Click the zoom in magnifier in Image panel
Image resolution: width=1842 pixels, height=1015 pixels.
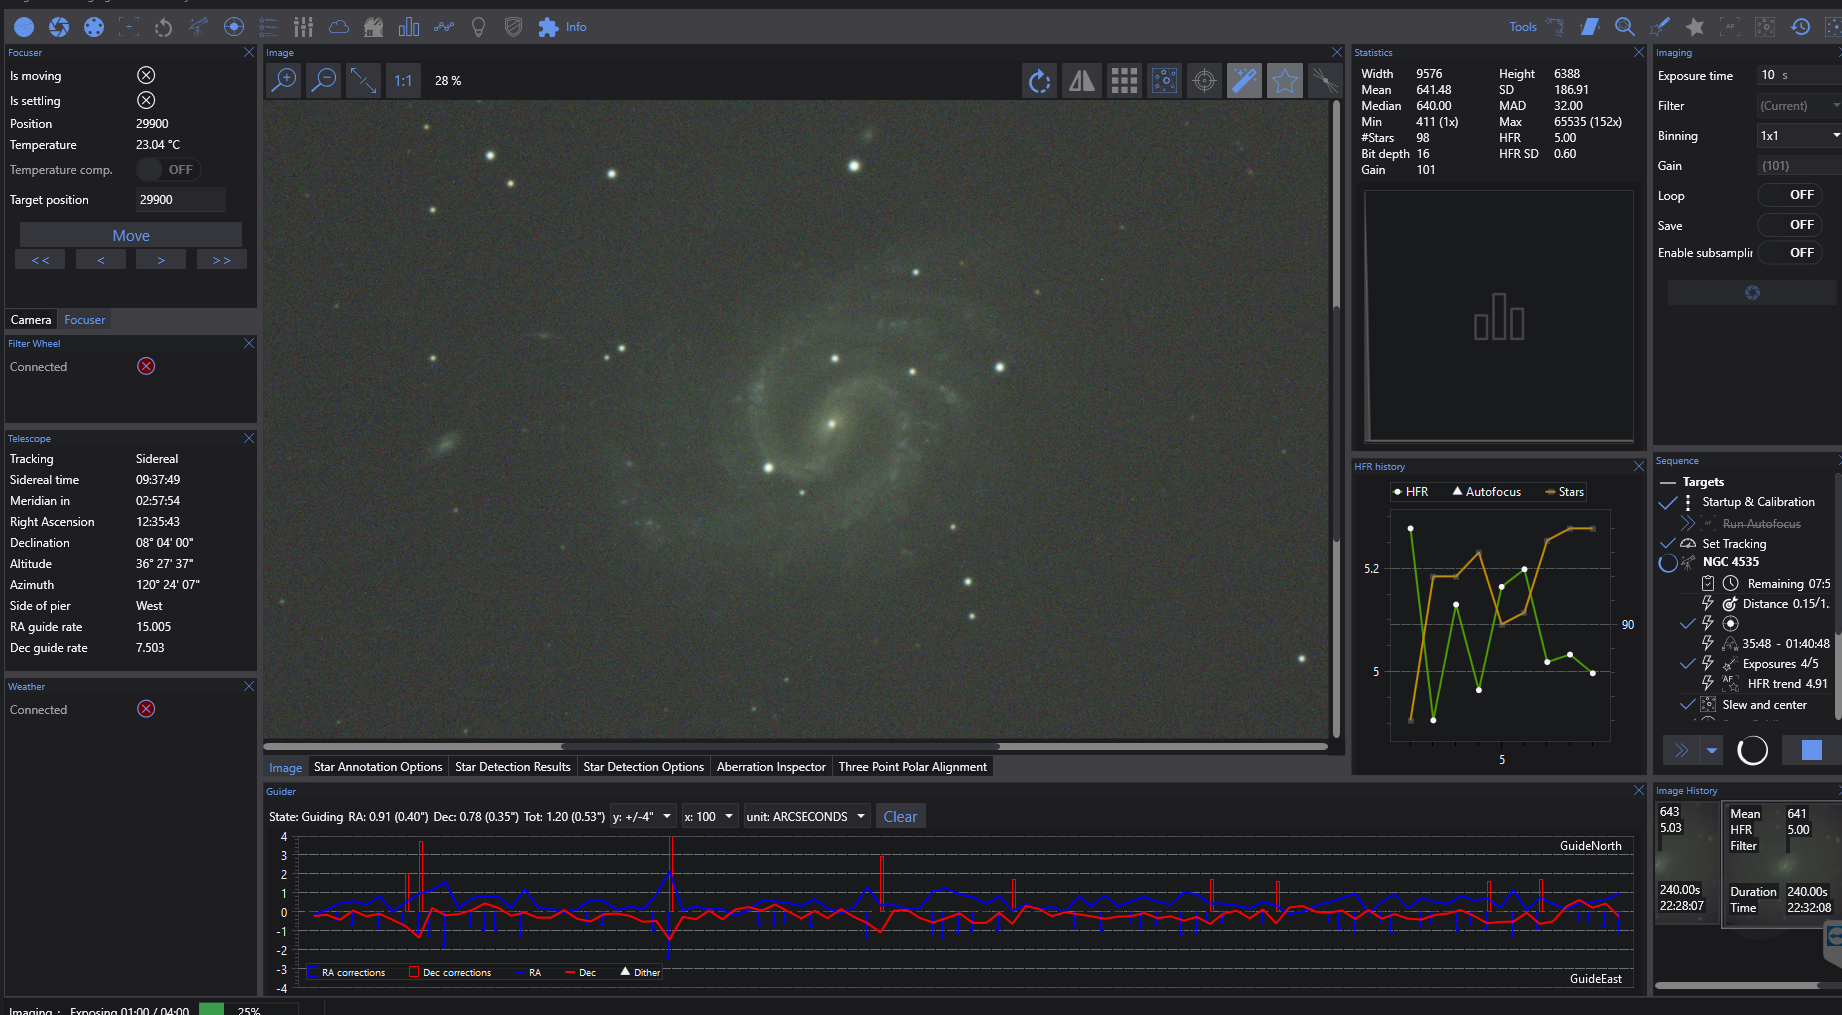point(284,80)
